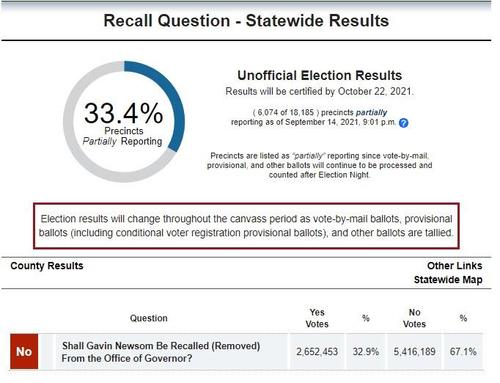Click the 67.1% no percentage cell
This screenshot has width=500, height=383.
(463, 352)
